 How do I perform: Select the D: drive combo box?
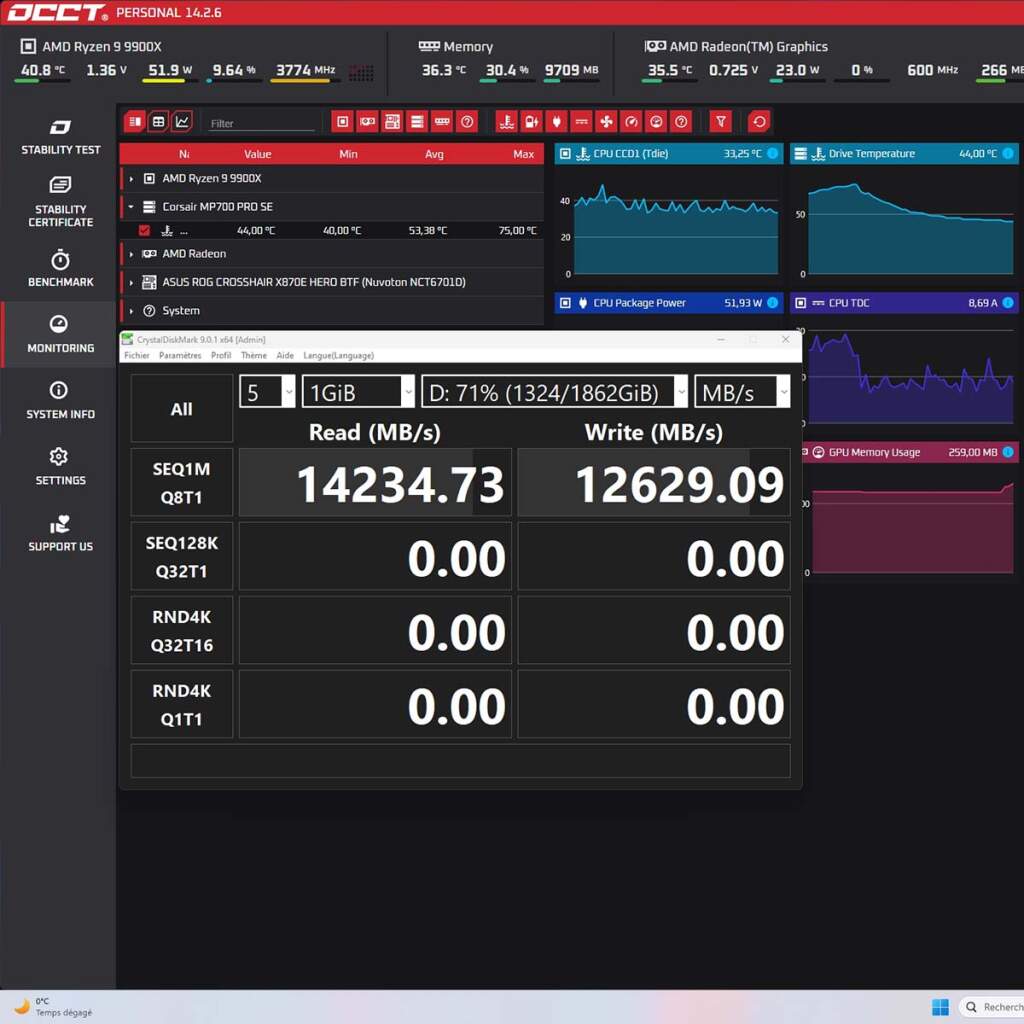(x=553, y=391)
